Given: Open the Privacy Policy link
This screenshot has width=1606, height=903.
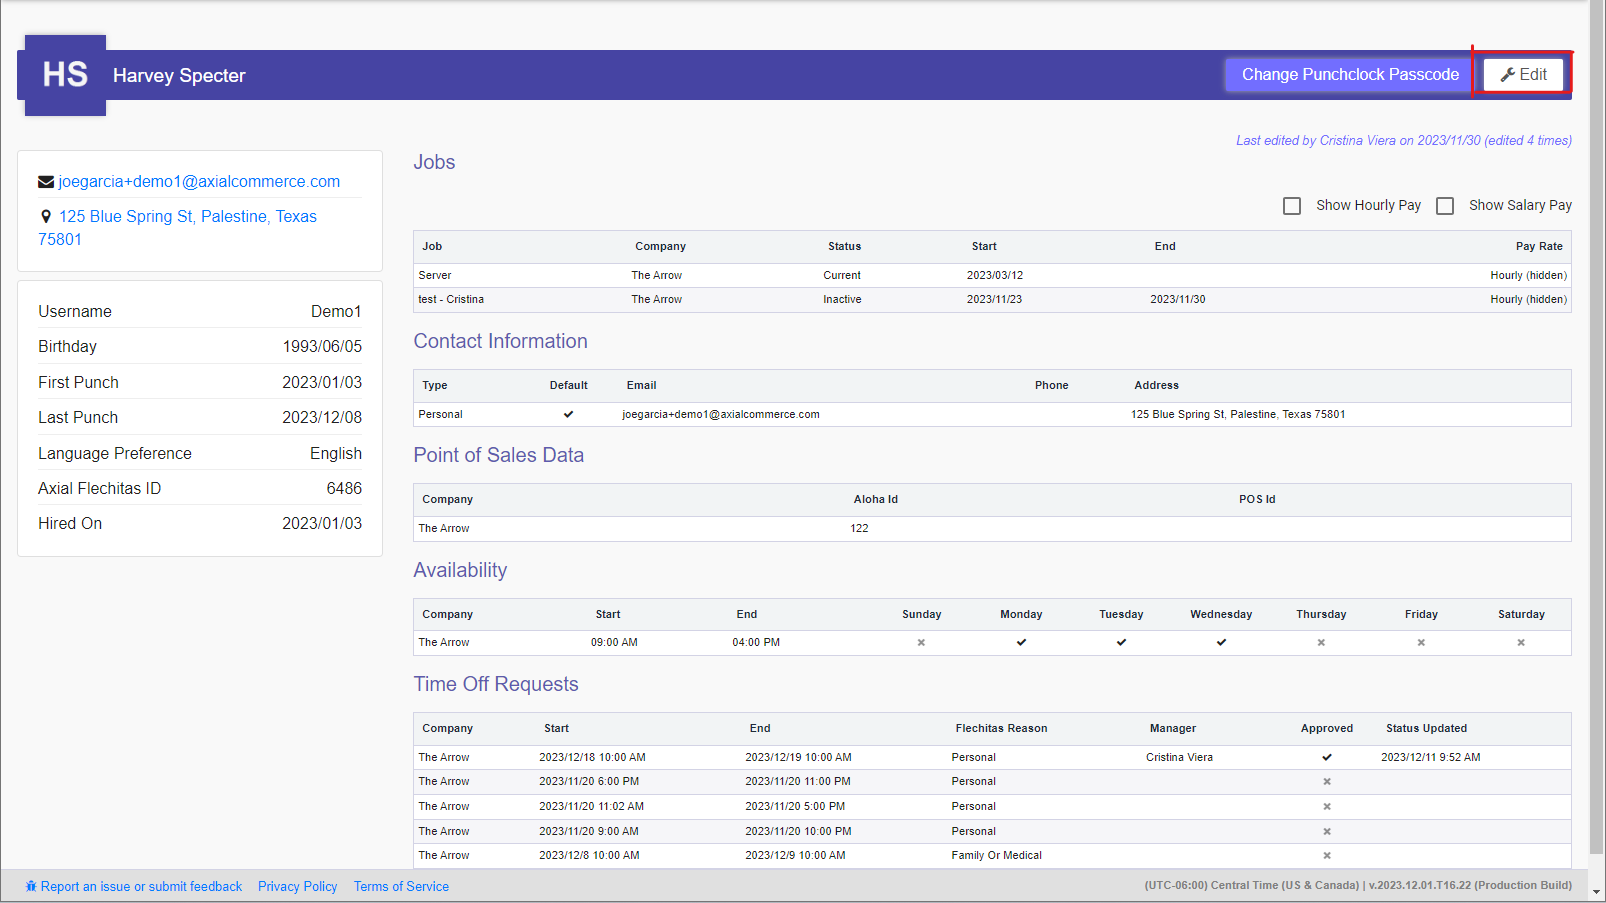Looking at the screenshot, I should [x=297, y=887].
